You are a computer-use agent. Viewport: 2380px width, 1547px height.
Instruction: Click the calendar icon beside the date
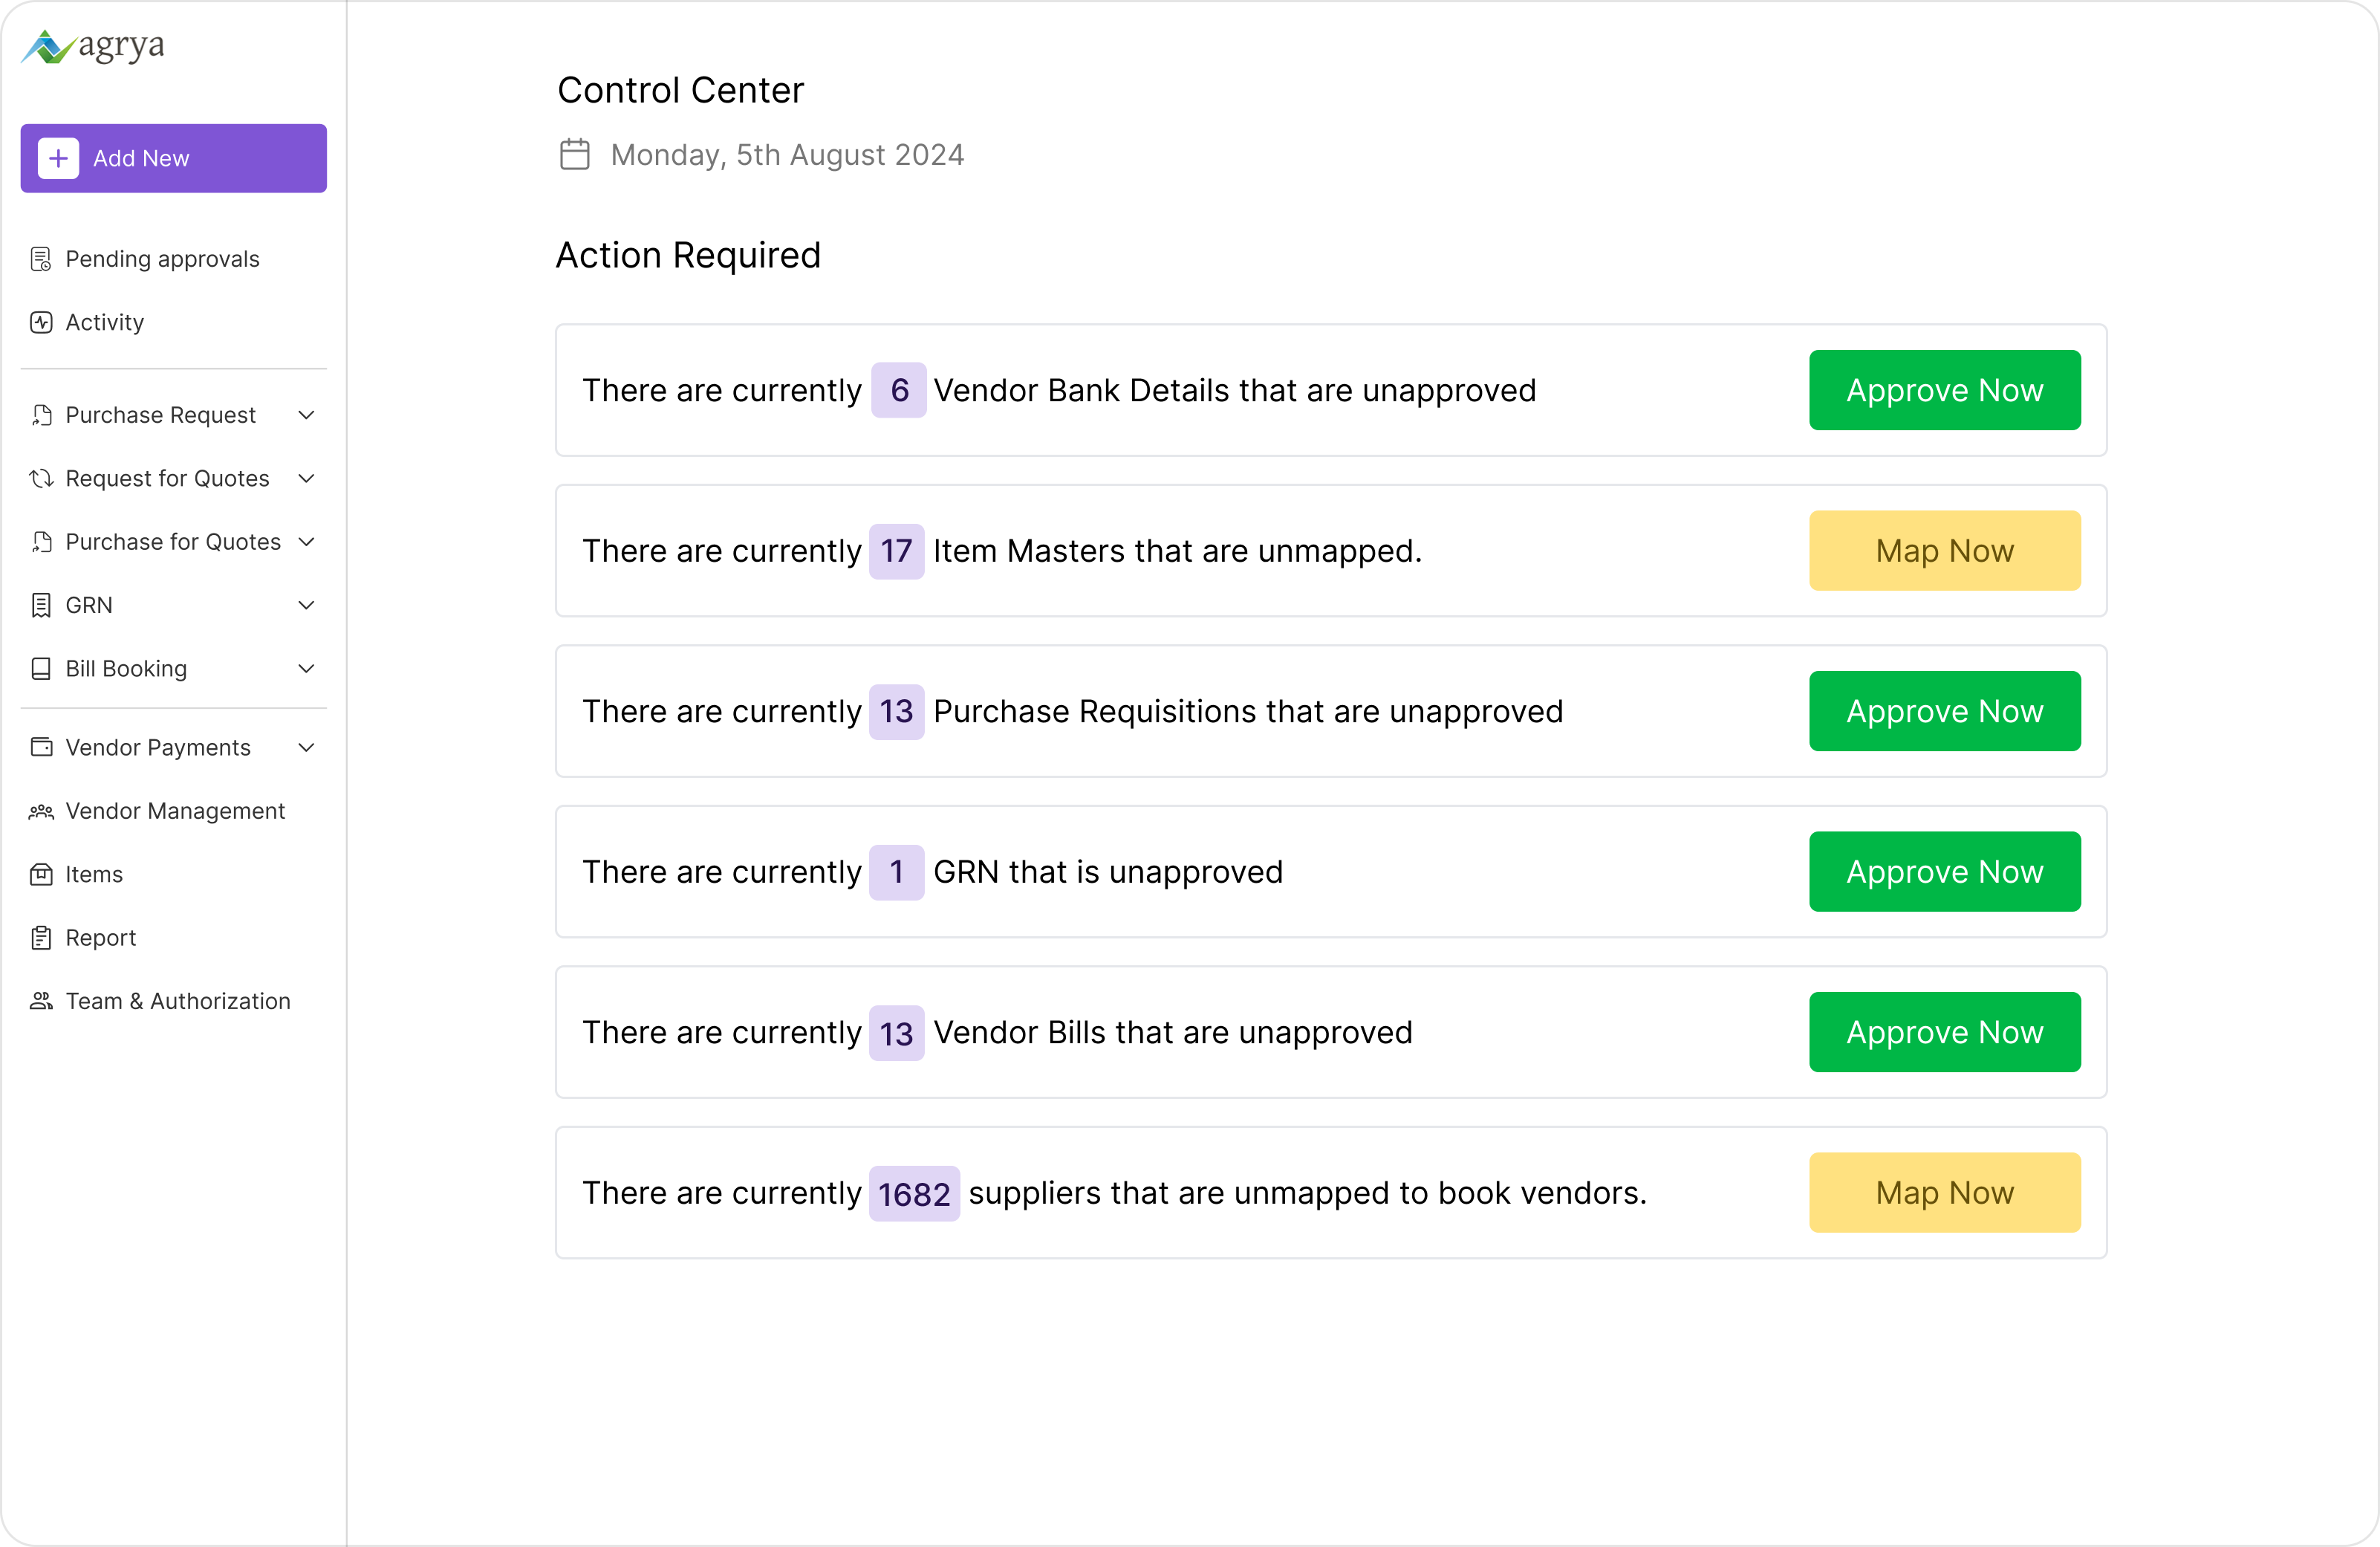(x=575, y=154)
